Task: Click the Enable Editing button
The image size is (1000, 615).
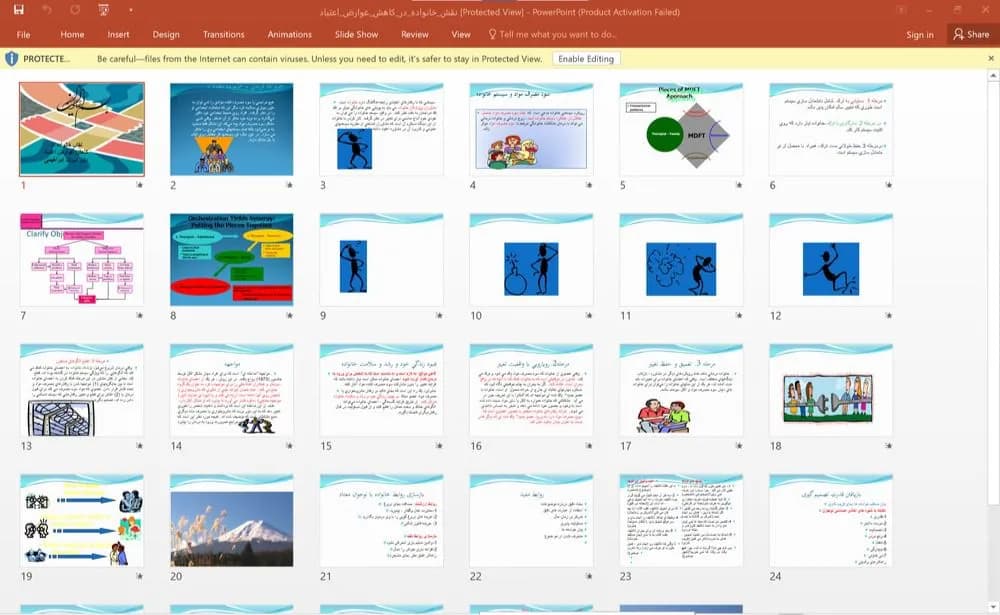Action: click(586, 59)
